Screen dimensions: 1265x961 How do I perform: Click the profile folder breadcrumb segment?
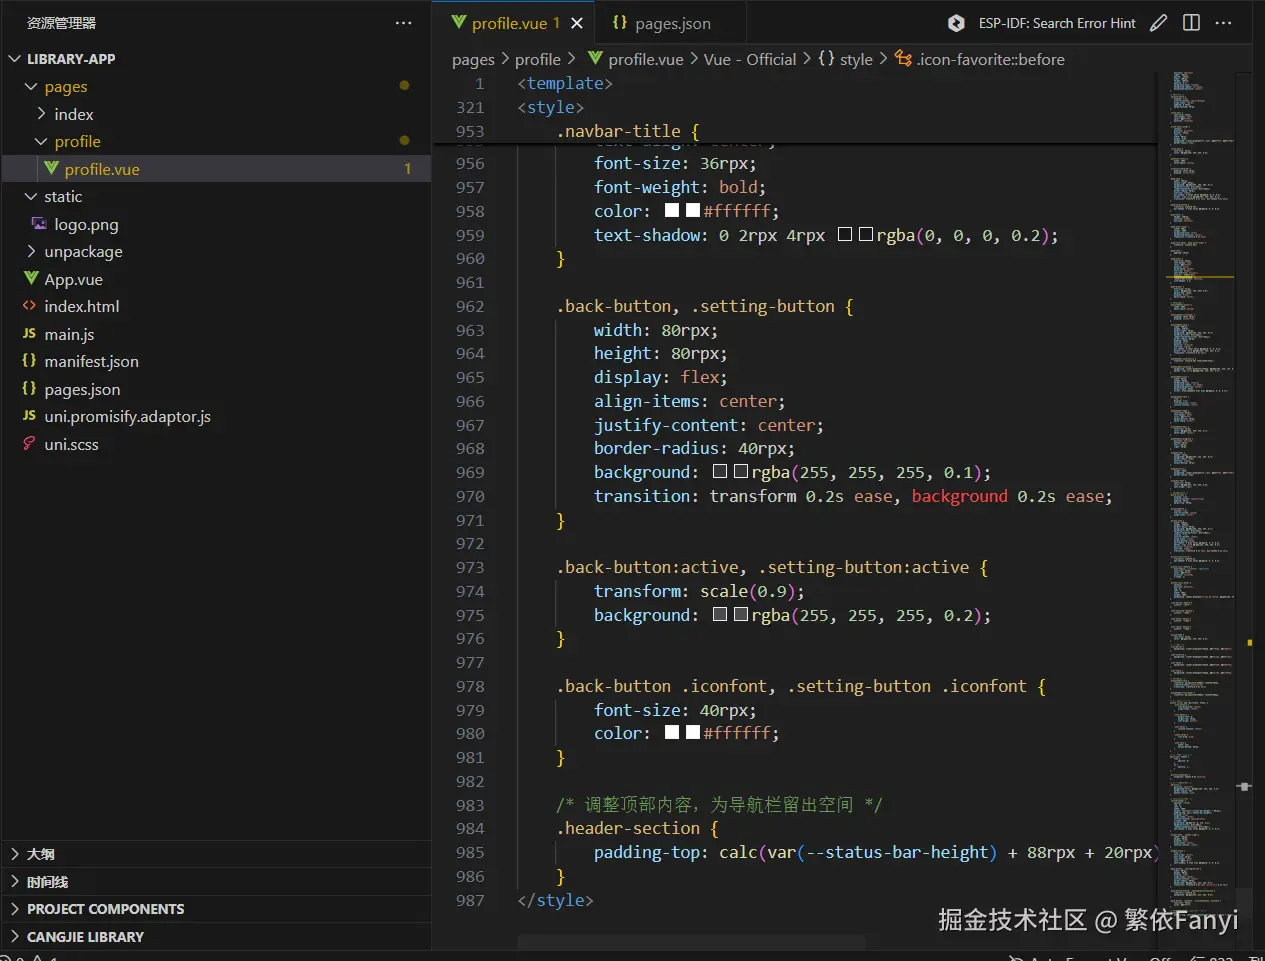(x=537, y=60)
